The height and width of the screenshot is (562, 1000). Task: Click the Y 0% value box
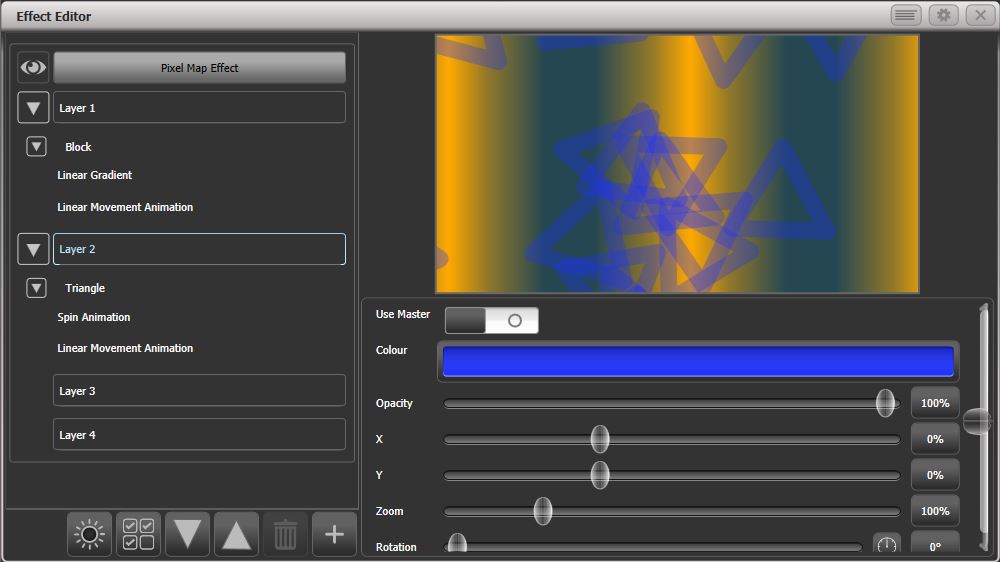(935, 475)
